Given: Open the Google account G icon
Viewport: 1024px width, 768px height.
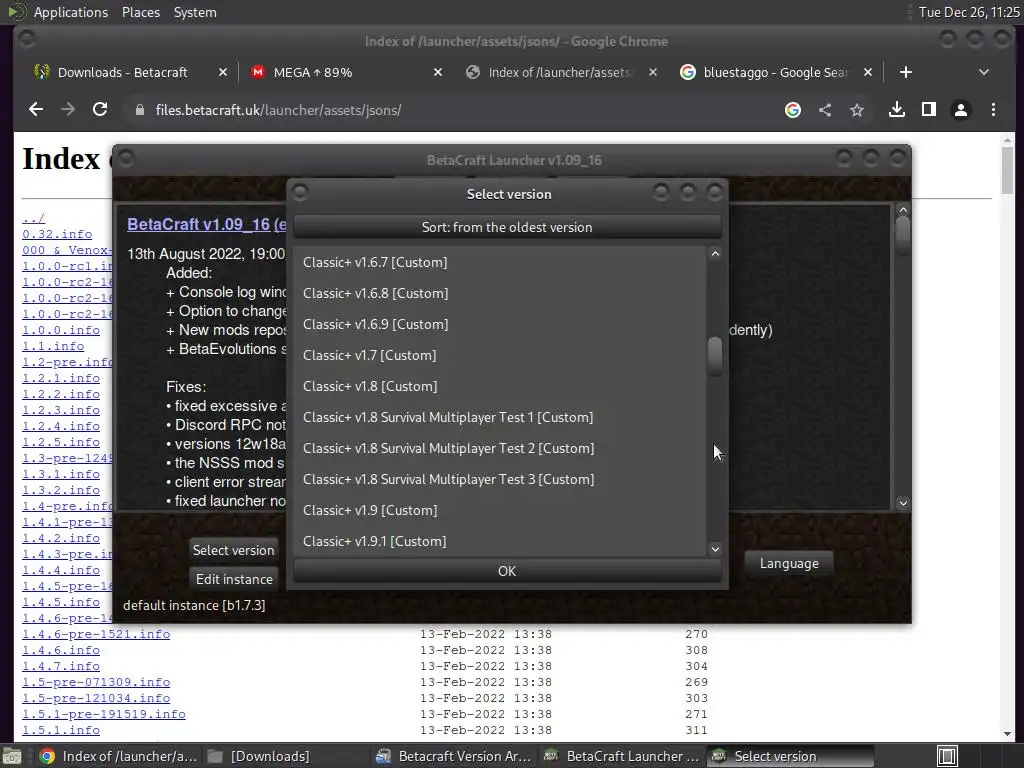Looking at the screenshot, I should [x=793, y=110].
